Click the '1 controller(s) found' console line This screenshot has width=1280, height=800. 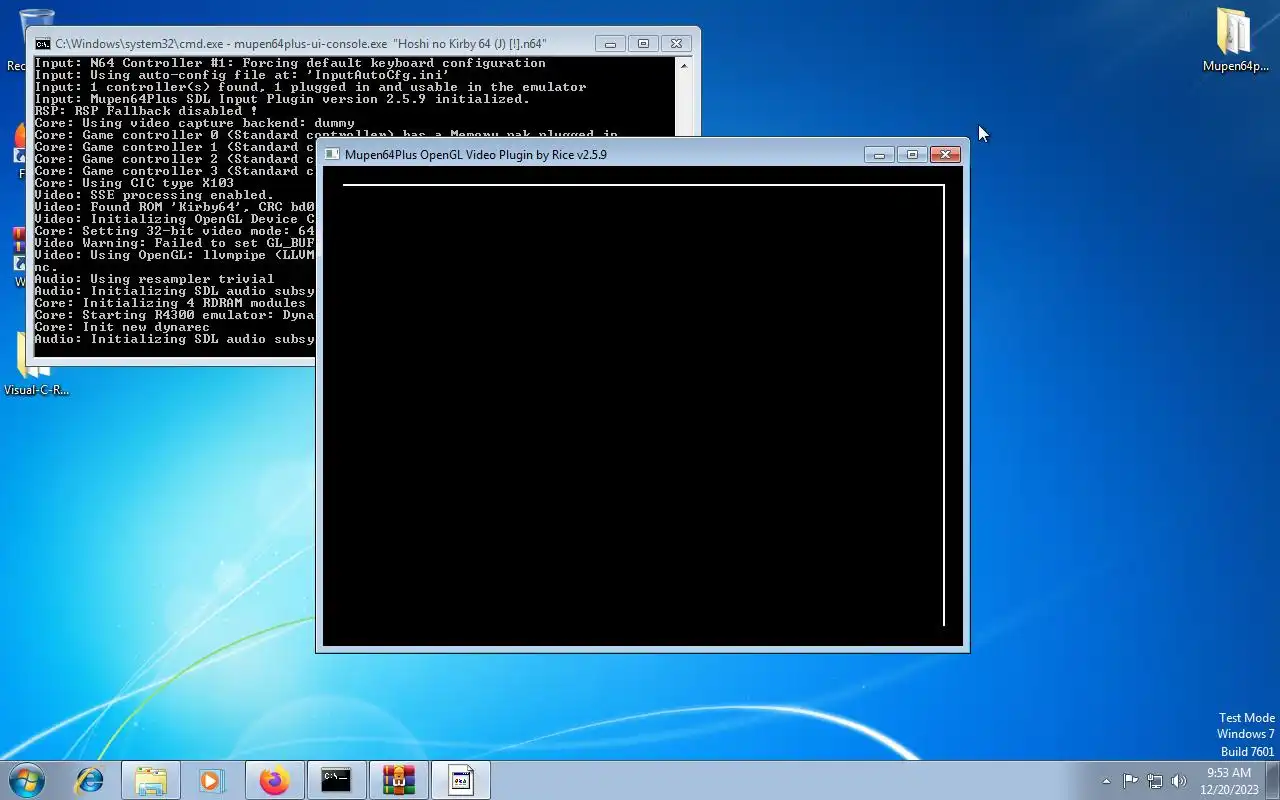(x=310, y=87)
